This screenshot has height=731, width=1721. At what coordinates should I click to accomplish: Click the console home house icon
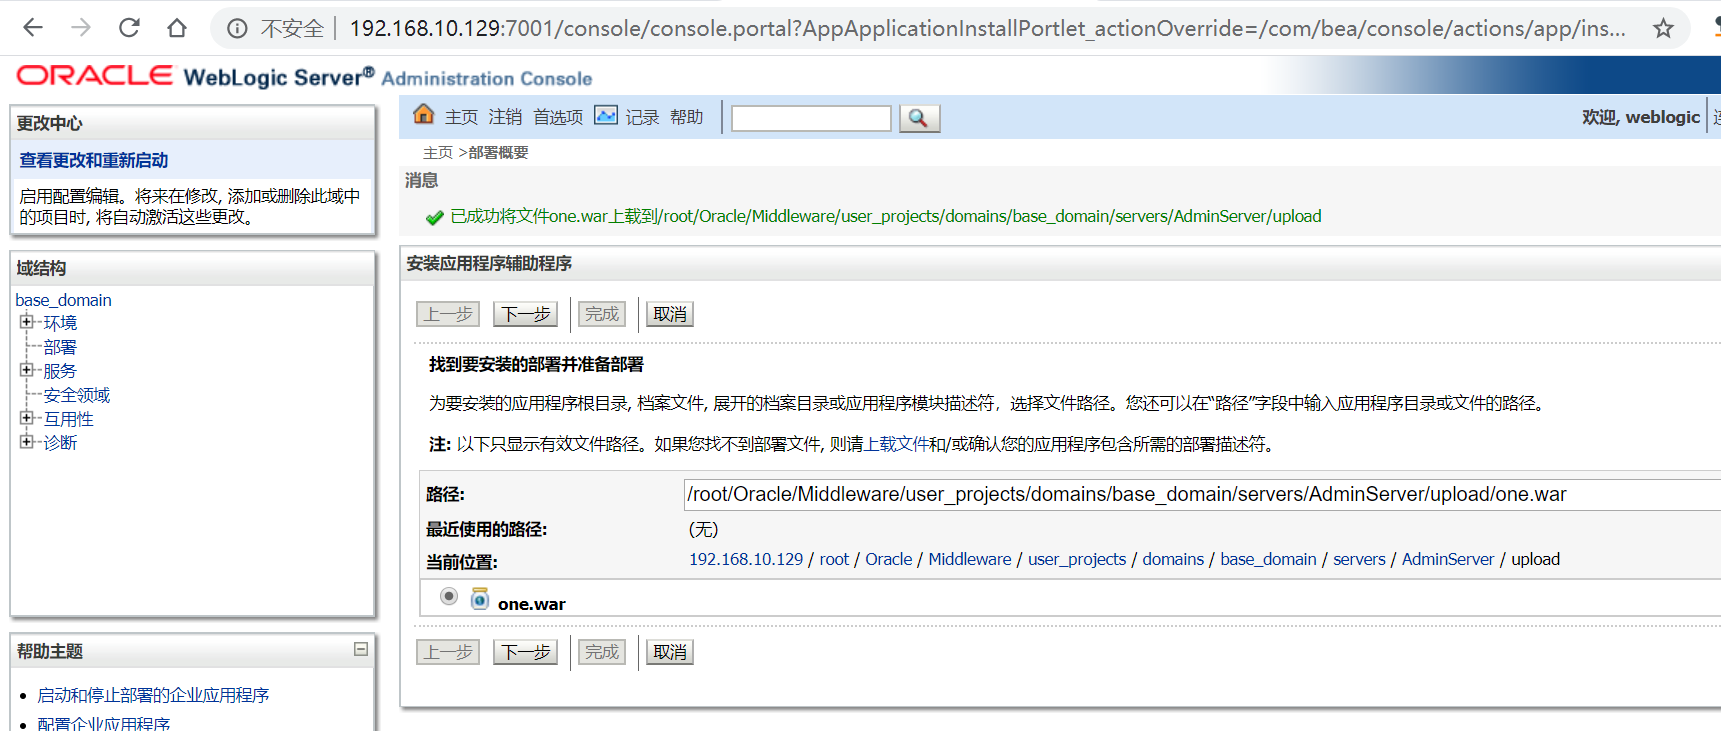tap(424, 115)
